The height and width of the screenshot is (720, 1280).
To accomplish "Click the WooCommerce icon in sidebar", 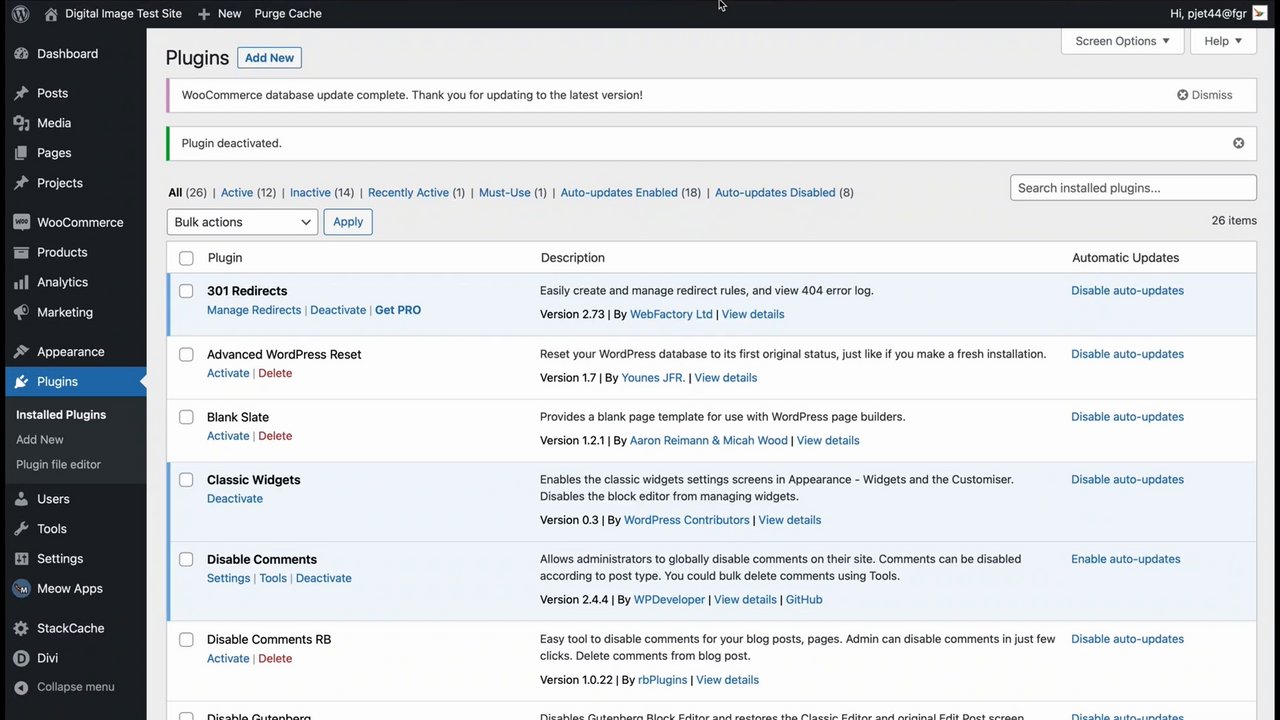I will pos(21,223).
